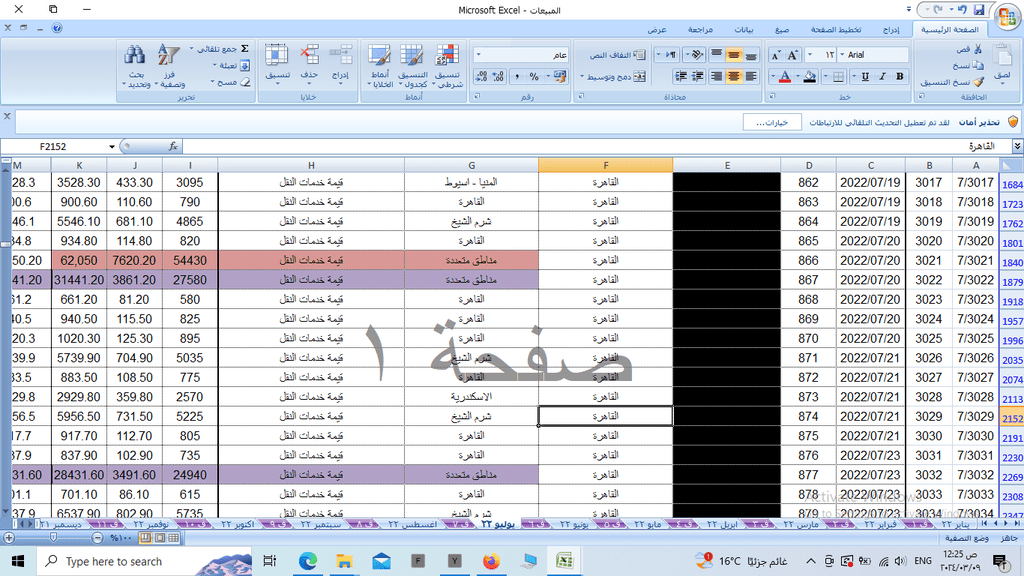Apply percent style format
Screen dimensions: 1024x576
click(534, 76)
